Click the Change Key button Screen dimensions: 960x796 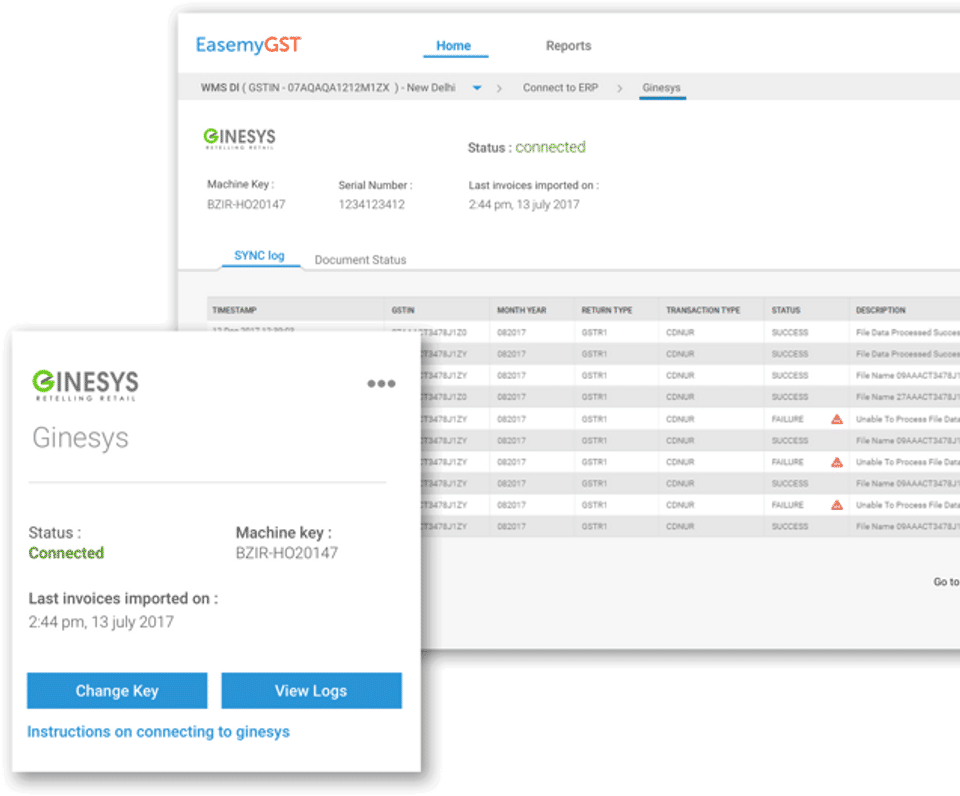coord(117,691)
